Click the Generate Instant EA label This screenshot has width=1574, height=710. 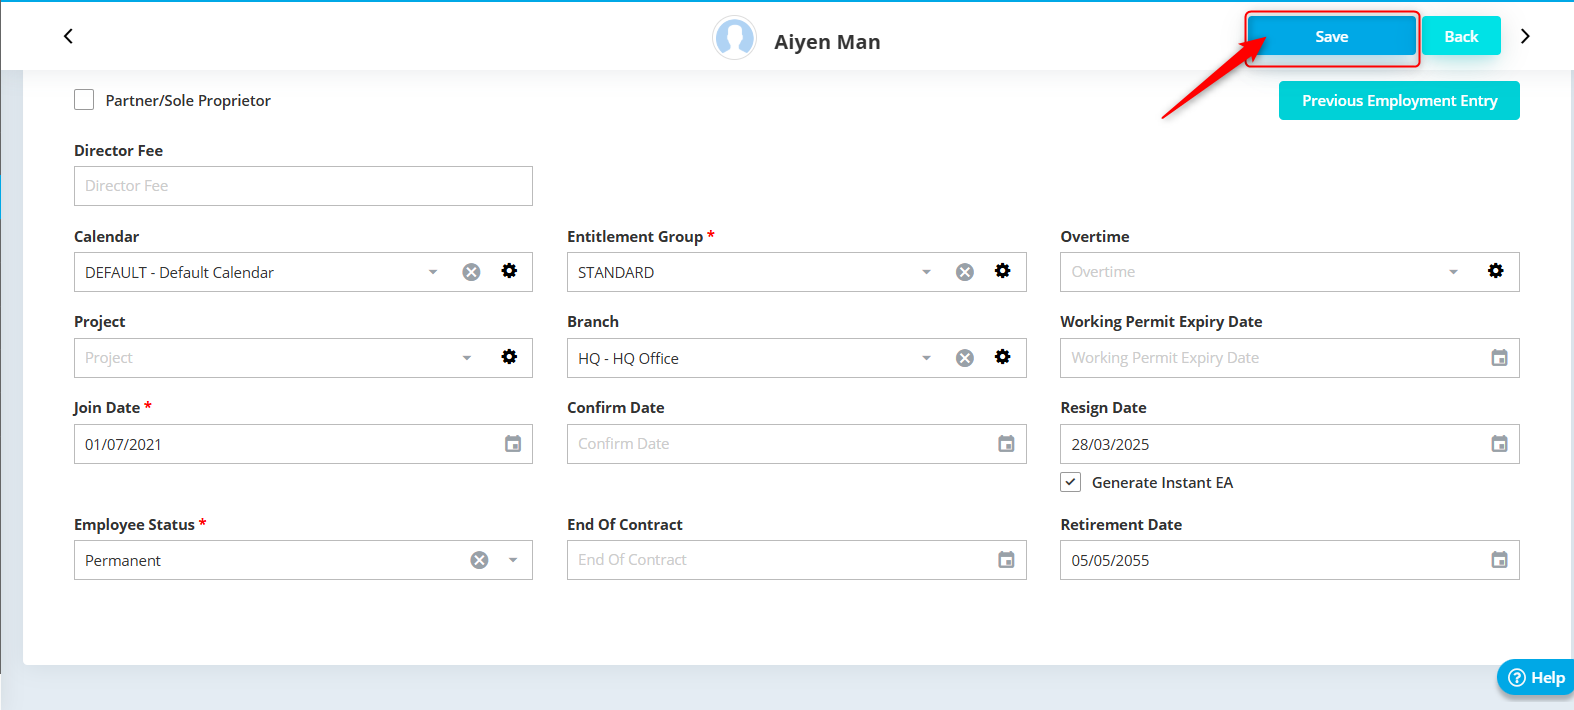coord(1162,482)
